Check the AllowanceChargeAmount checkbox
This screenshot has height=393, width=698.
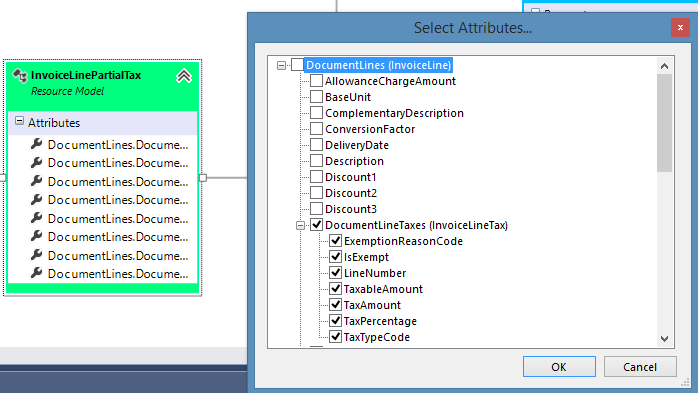(317, 81)
